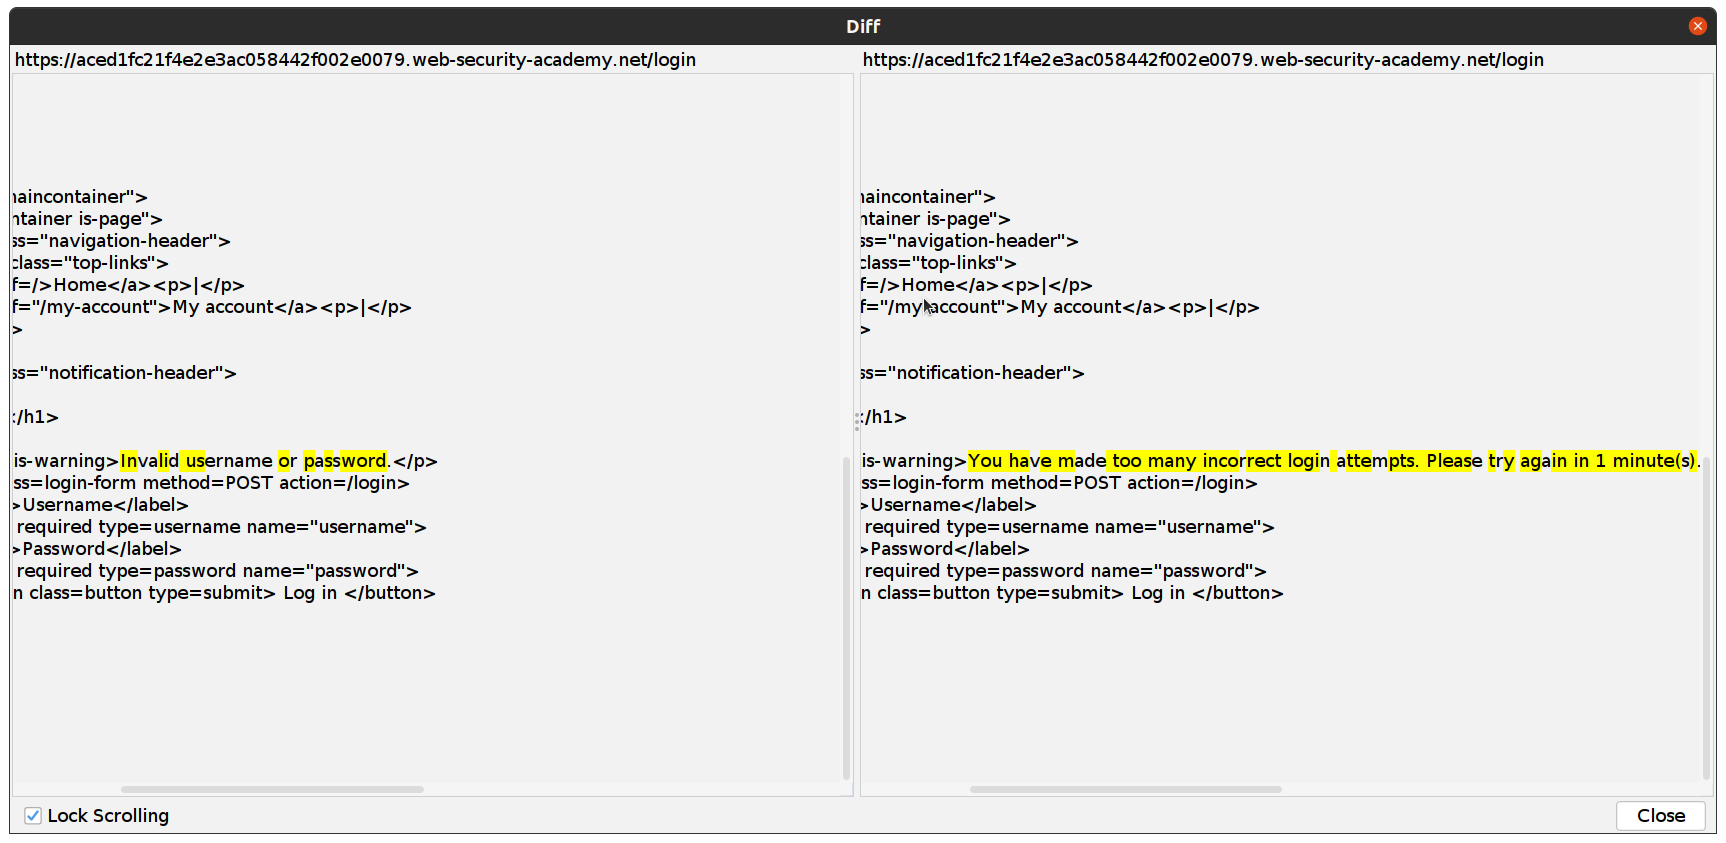Click "My account" line in left pane
The image size is (1726, 843).
tap(212, 307)
